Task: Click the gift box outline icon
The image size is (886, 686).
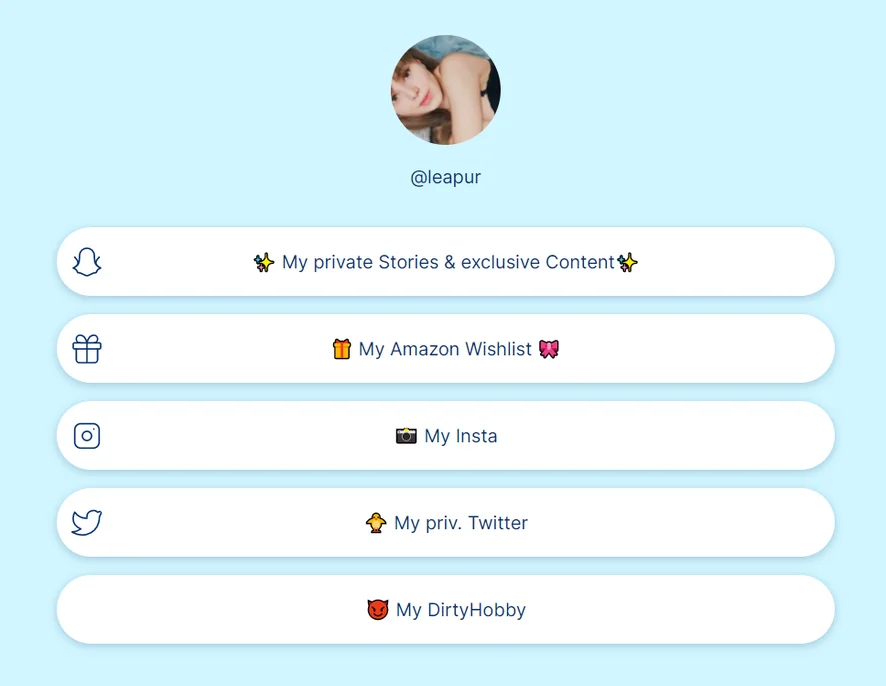Action: (x=87, y=349)
